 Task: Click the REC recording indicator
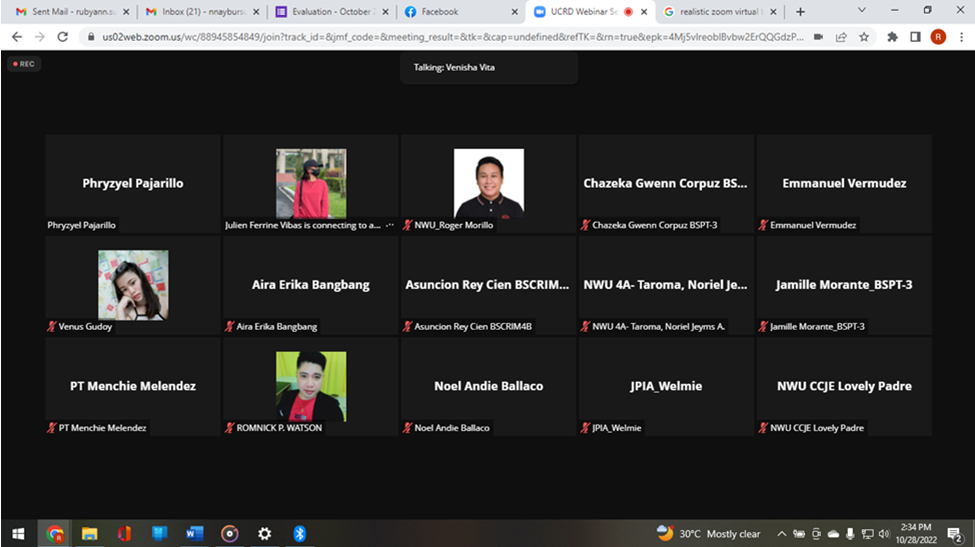(22, 63)
